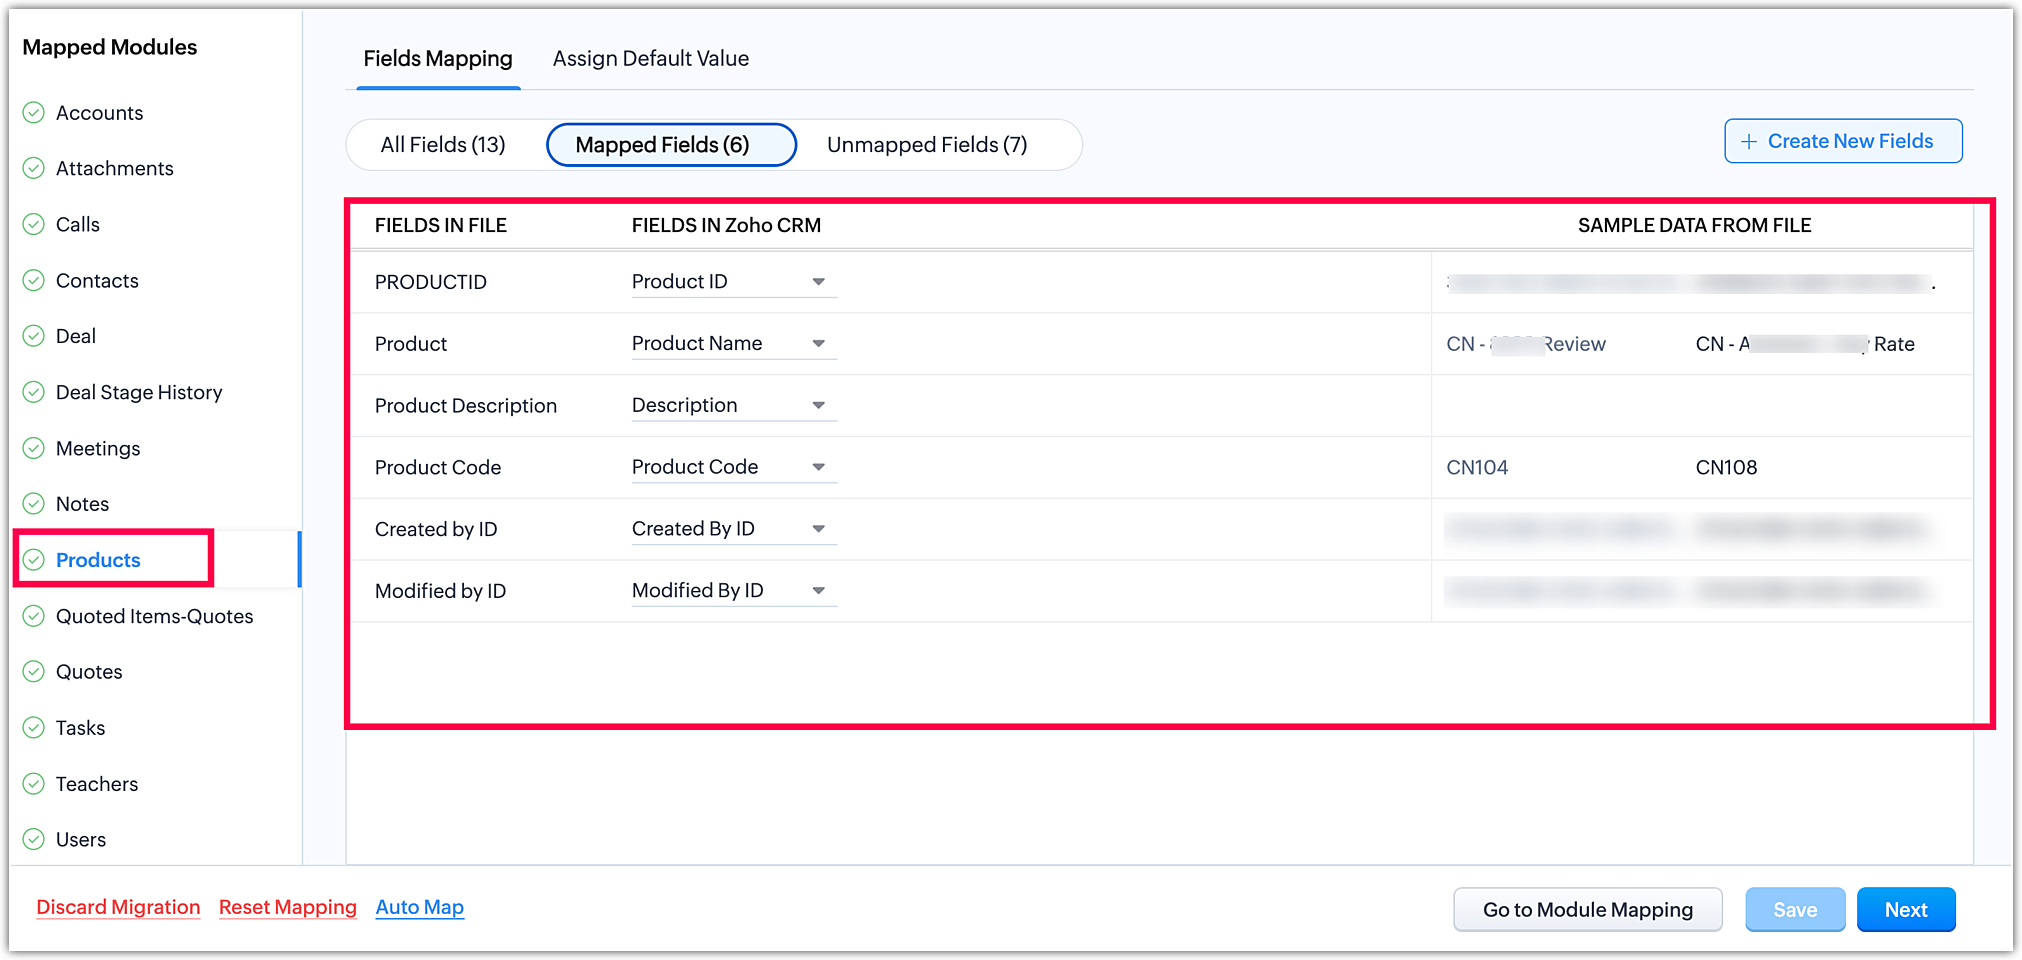The height and width of the screenshot is (960, 2022).
Task: Select the Products module in sidebar
Action: point(98,560)
